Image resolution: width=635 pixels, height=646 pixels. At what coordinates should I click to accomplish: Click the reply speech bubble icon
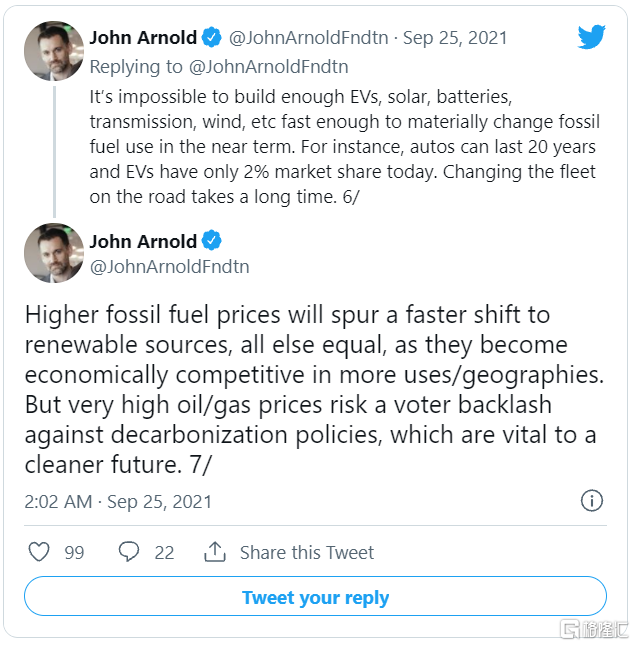[x=129, y=552]
